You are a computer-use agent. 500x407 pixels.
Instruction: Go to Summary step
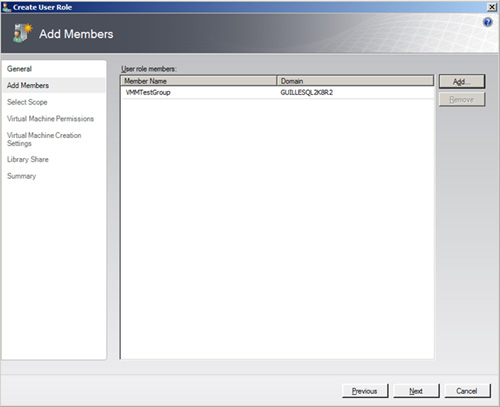coord(21,176)
